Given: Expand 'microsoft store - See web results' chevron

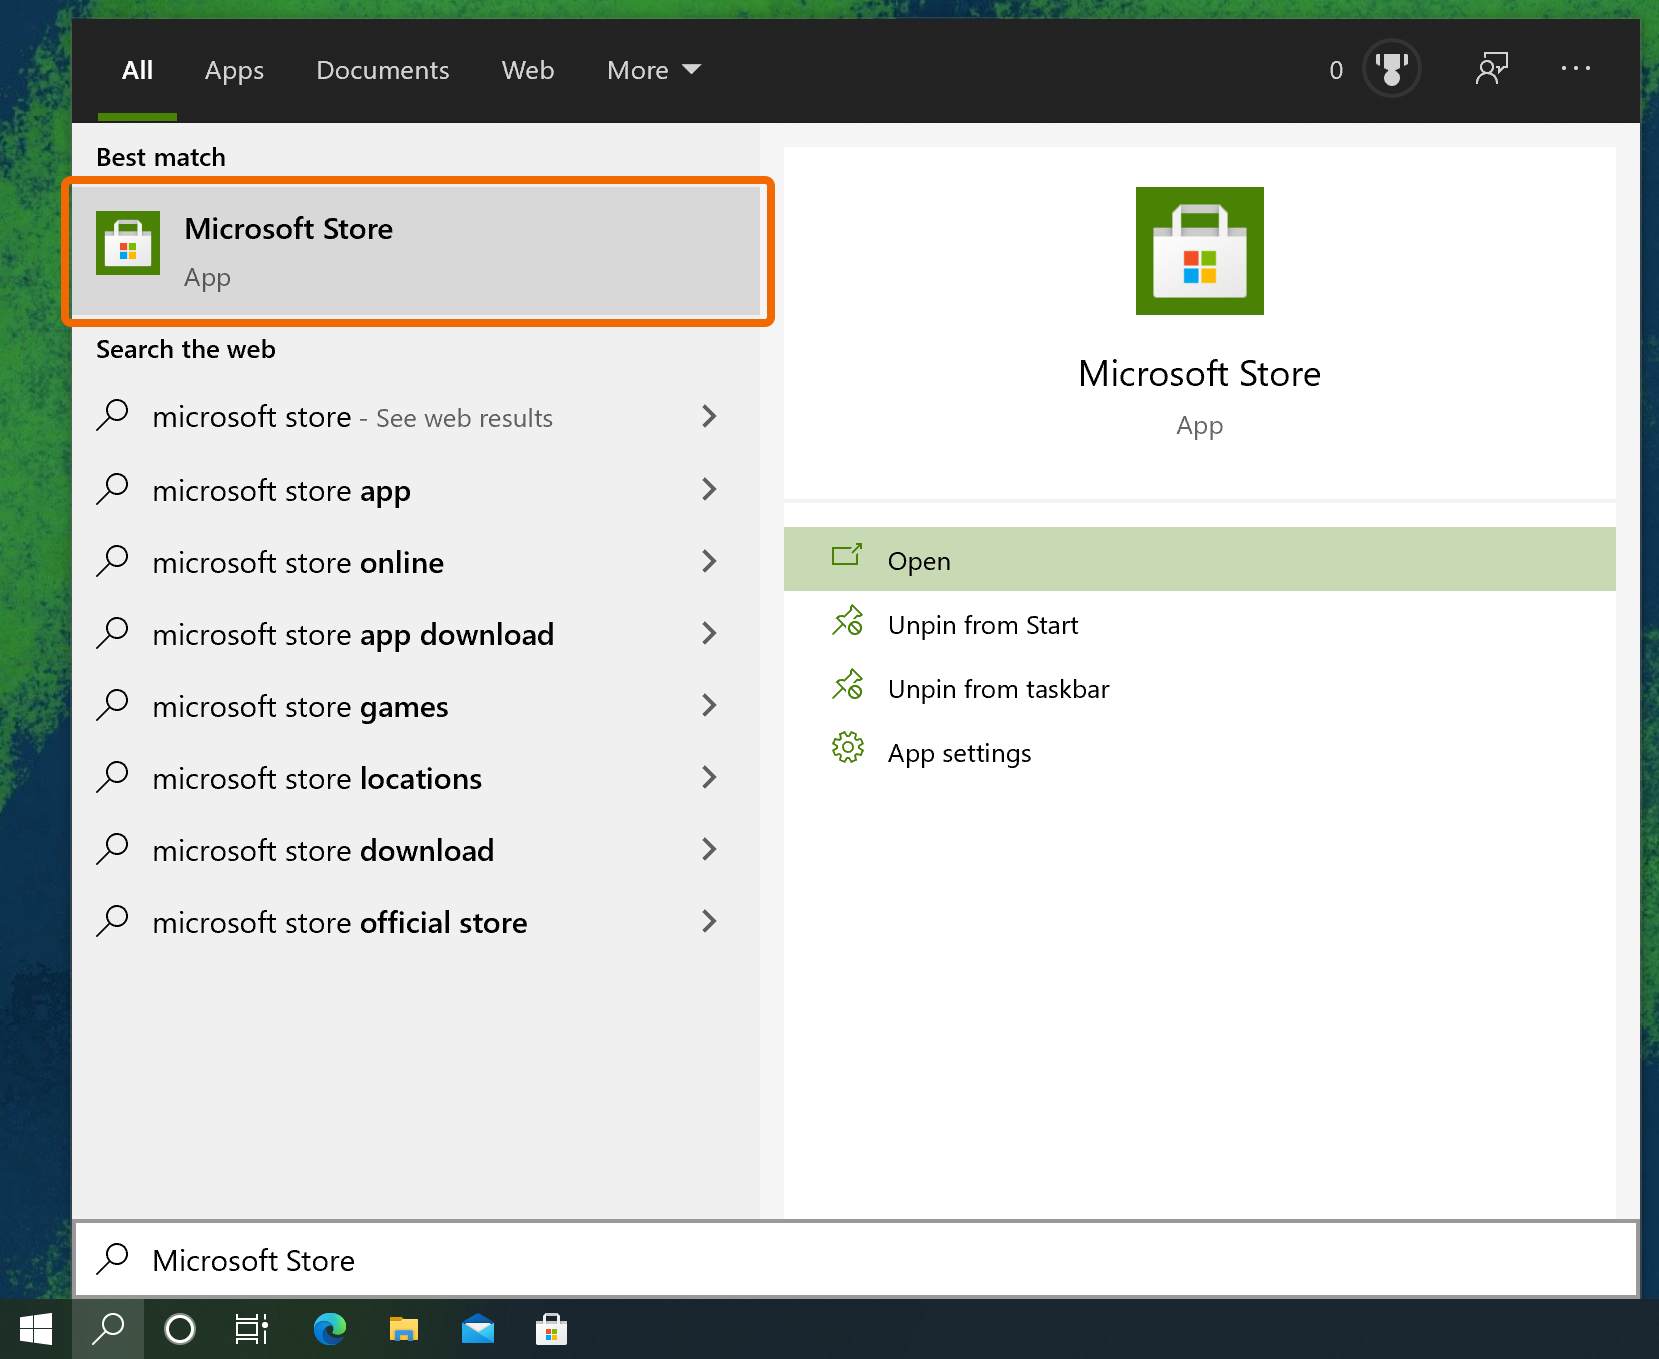Looking at the screenshot, I should (709, 416).
